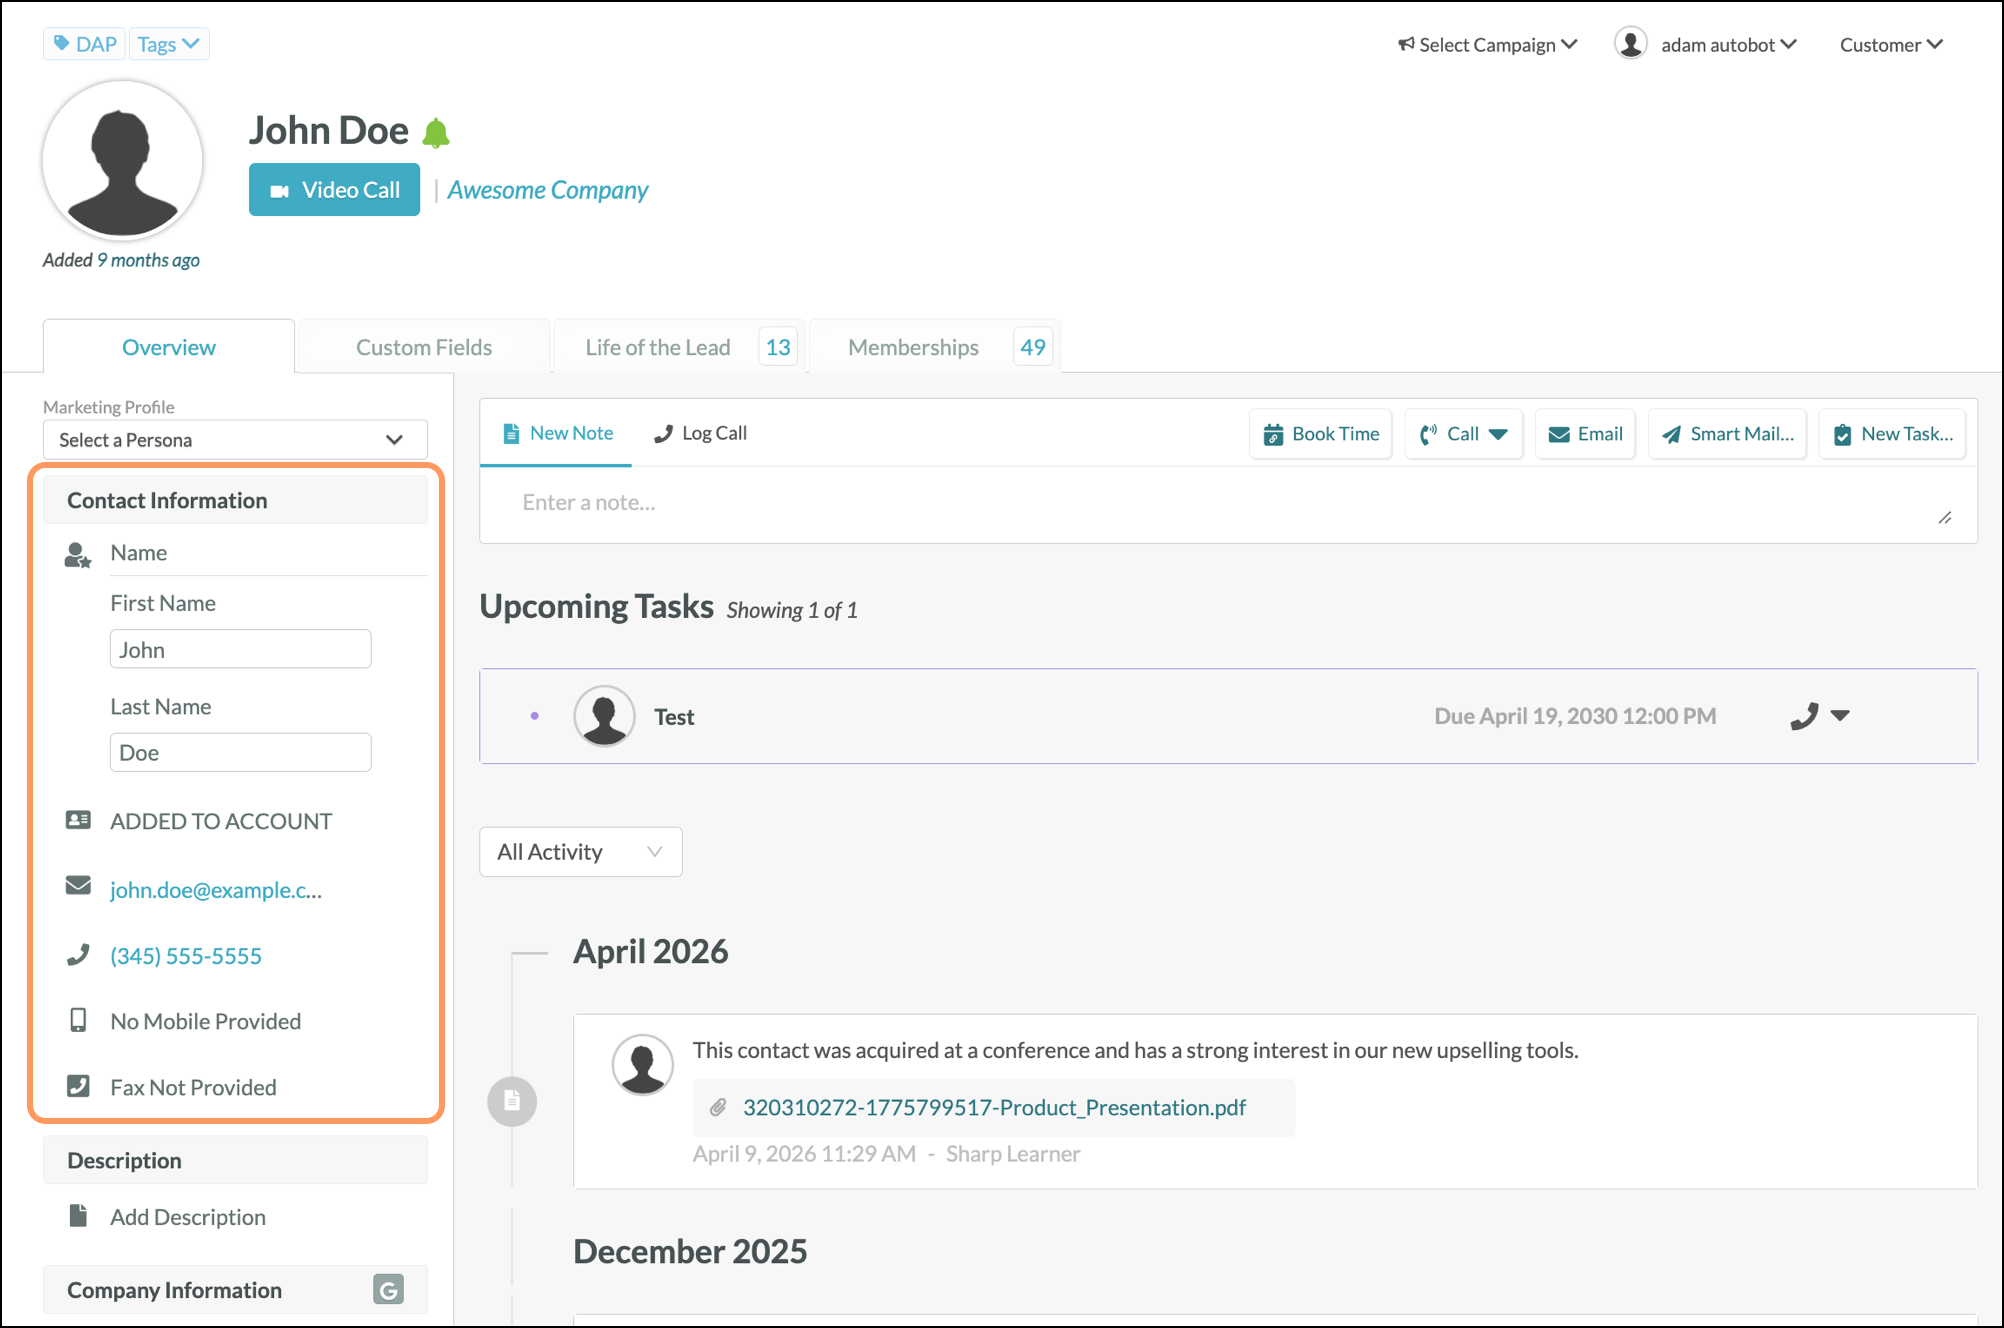This screenshot has height=1328, width=2004.
Task: Click the 49 count badge on Memberships
Action: (1033, 347)
